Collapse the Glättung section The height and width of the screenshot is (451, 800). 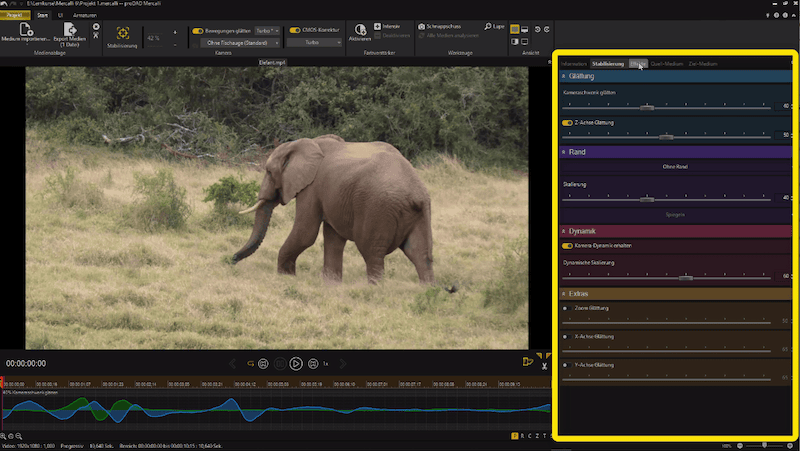click(x=564, y=76)
